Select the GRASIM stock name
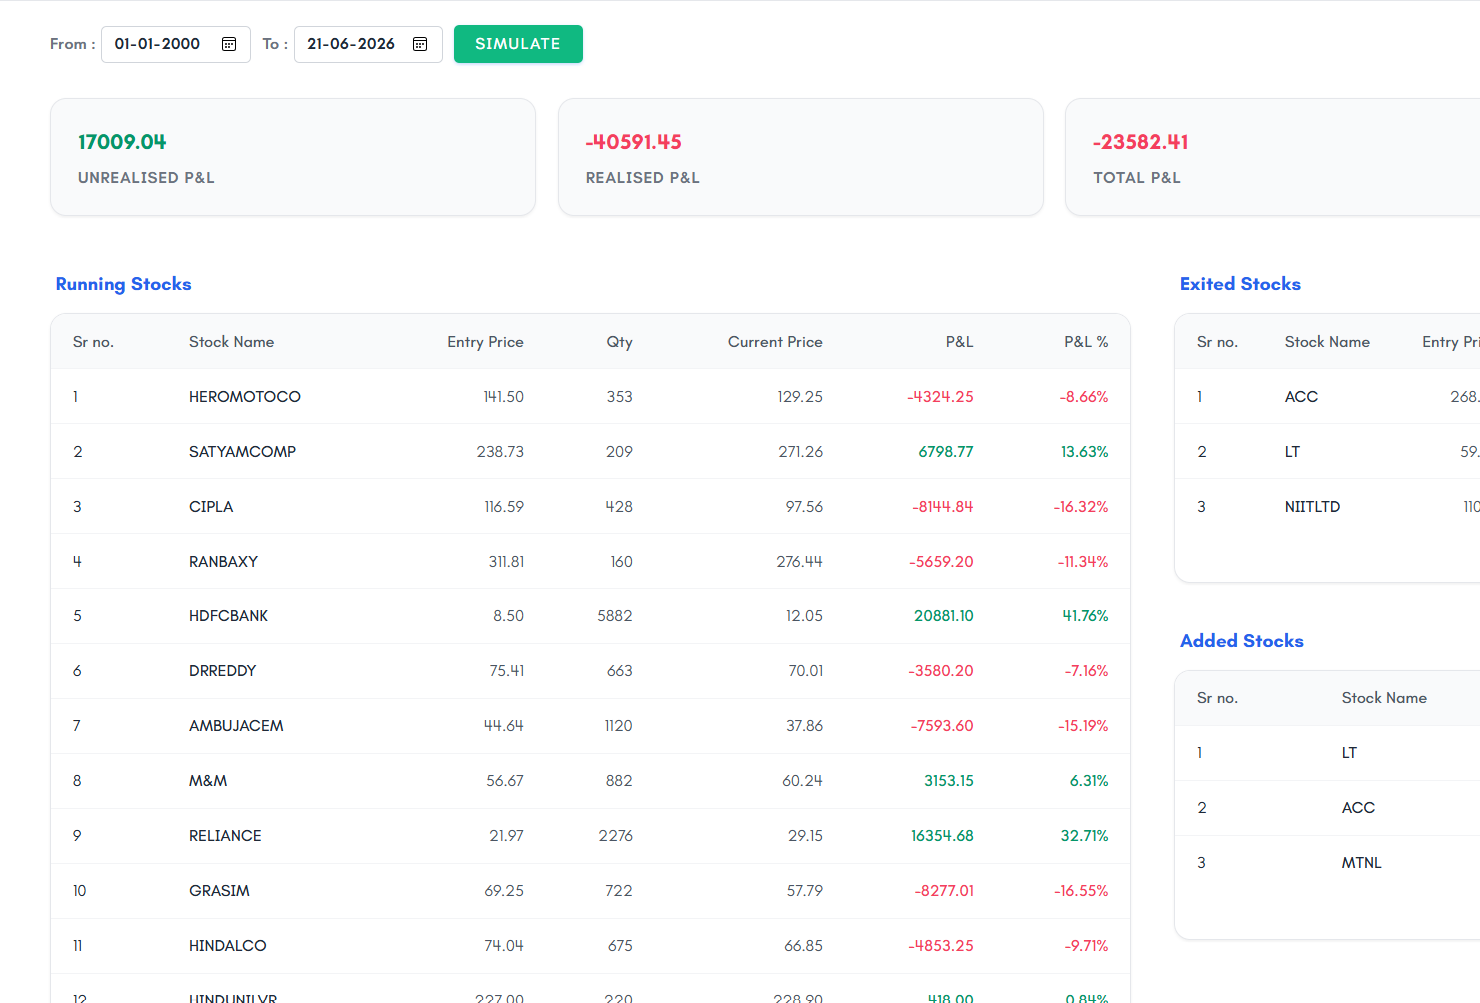 click(219, 891)
